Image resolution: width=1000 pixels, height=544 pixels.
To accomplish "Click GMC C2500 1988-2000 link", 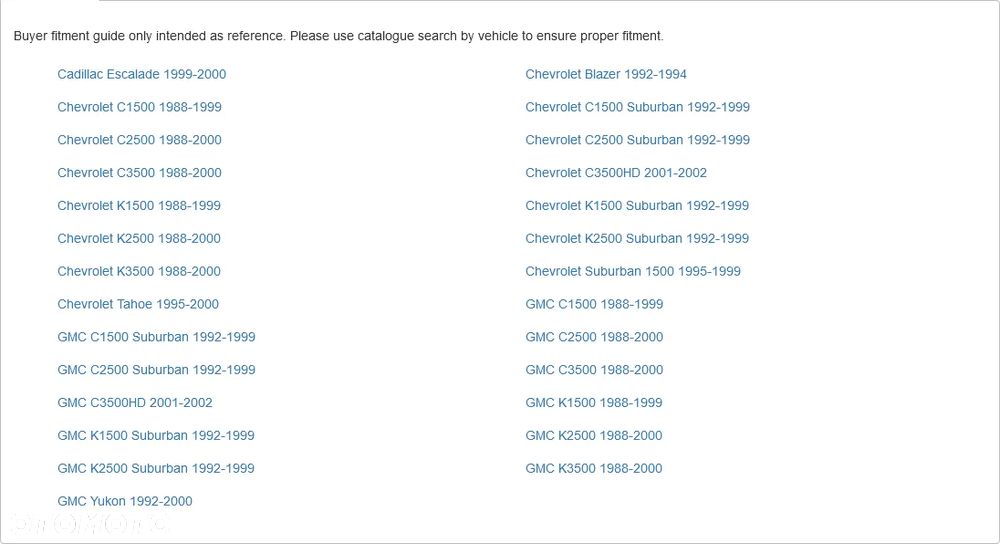I will pos(594,337).
